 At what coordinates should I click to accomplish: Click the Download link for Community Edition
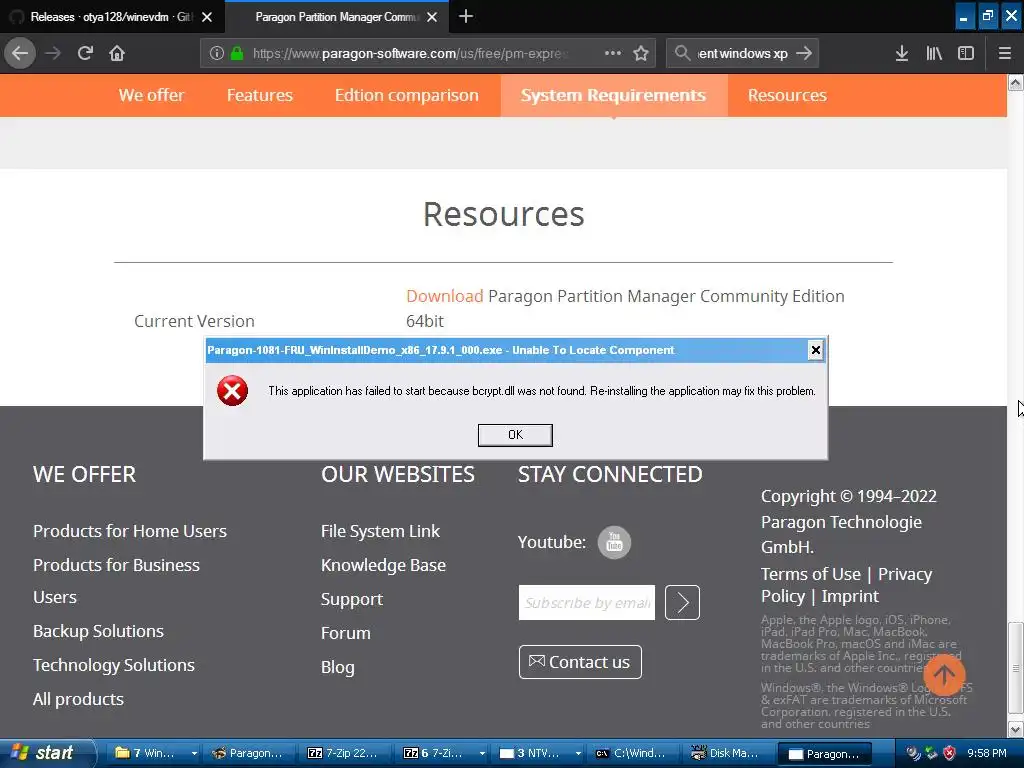tap(444, 296)
